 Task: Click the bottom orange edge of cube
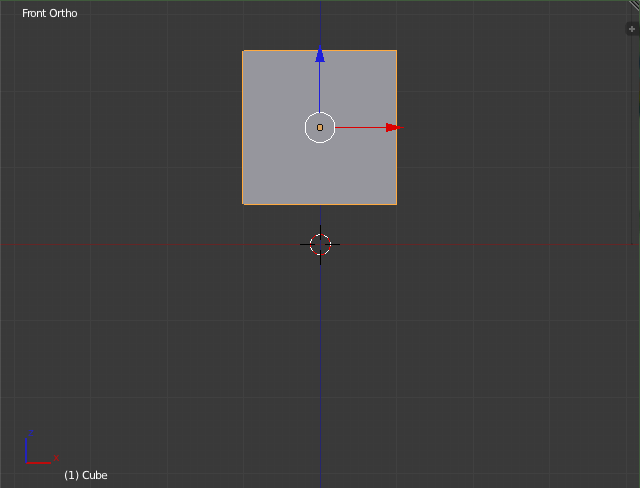point(280,204)
